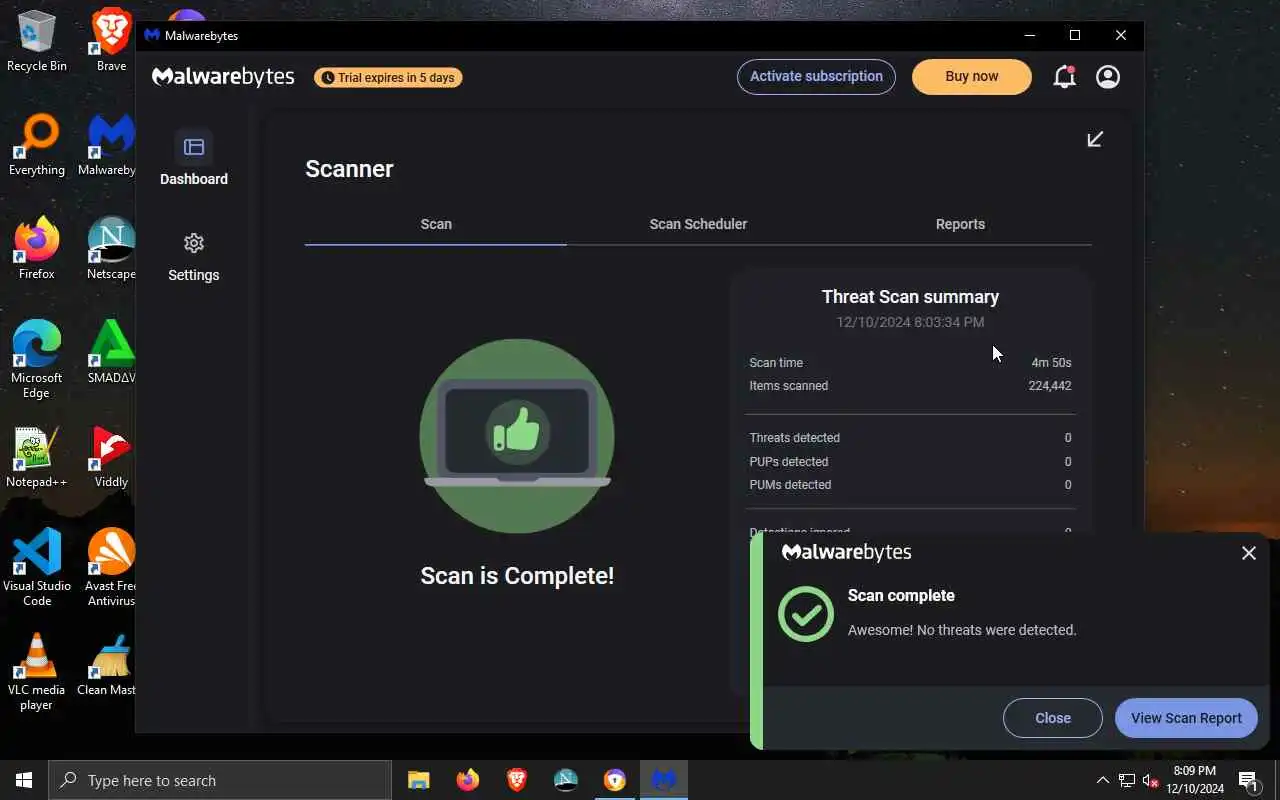Click the PUPs detected row
This screenshot has height=800, width=1280.
click(910, 462)
